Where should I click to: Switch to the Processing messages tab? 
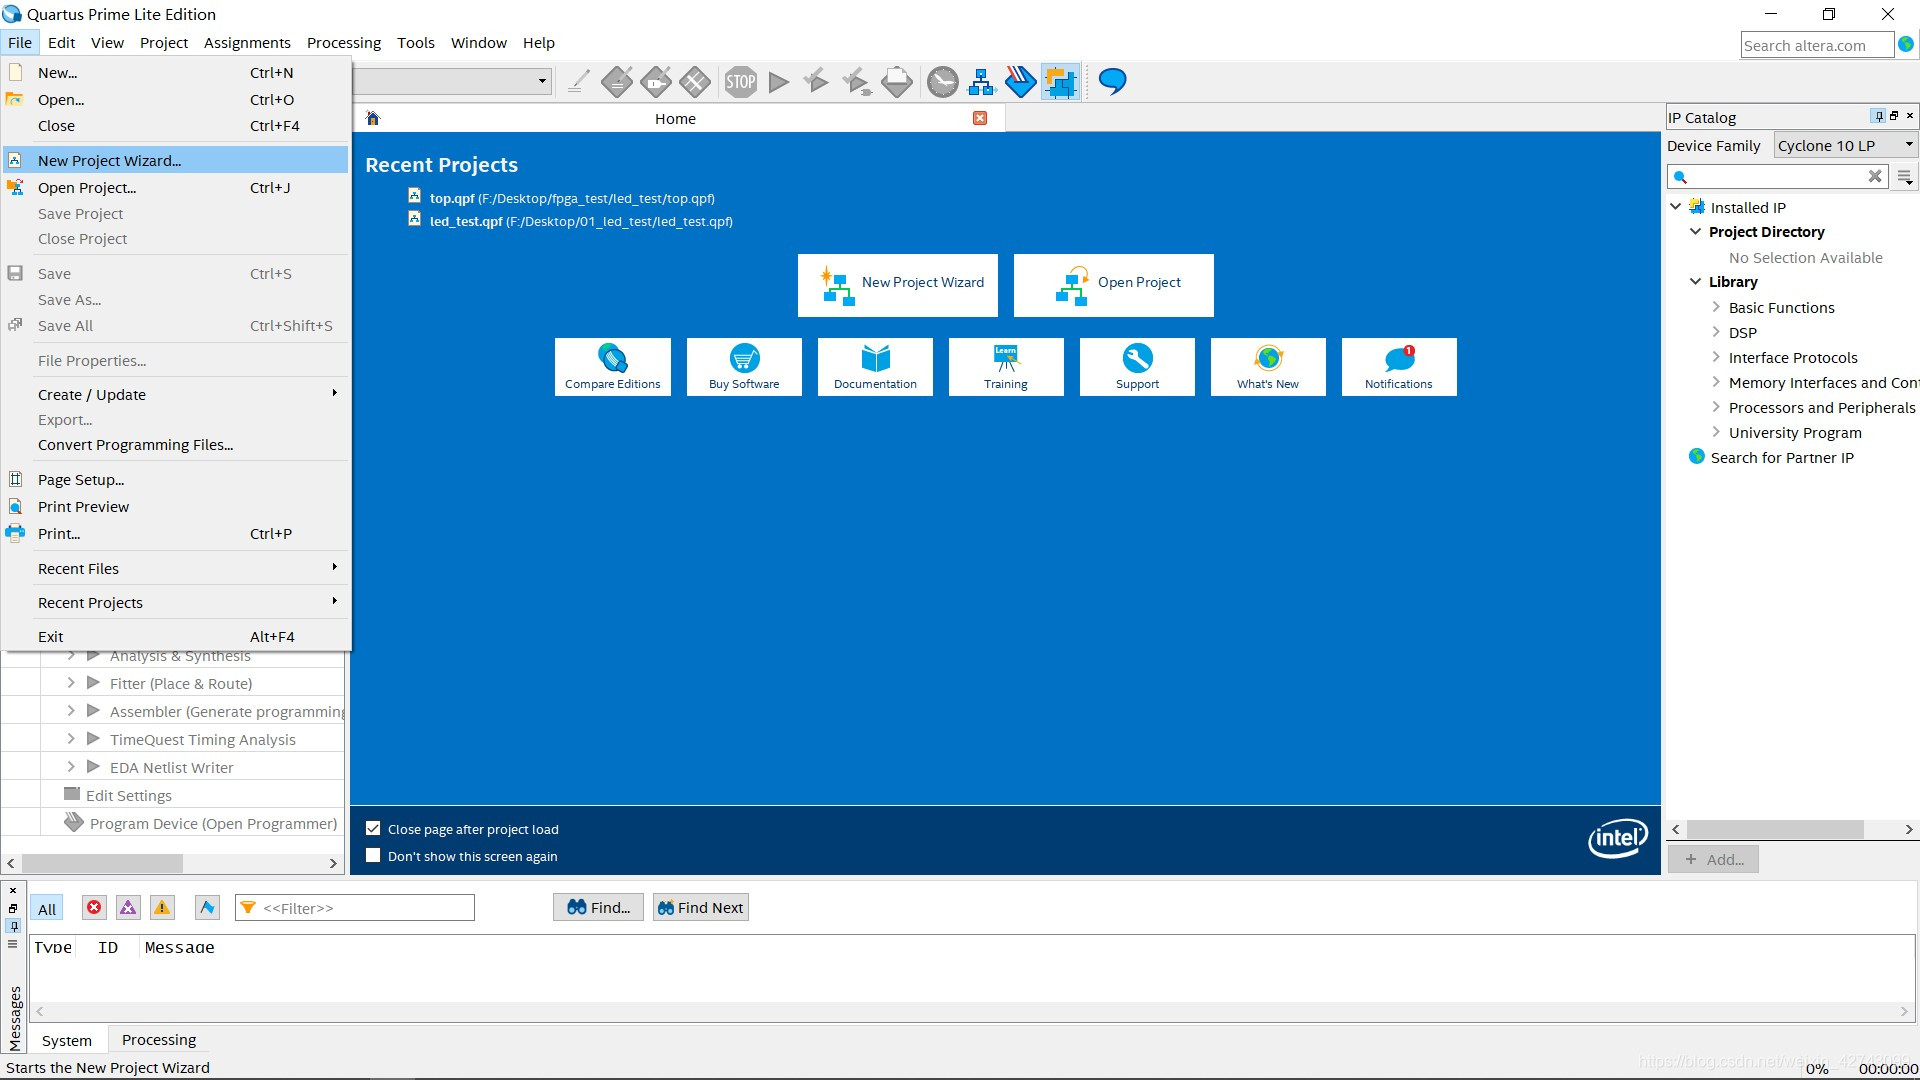tap(159, 1040)
